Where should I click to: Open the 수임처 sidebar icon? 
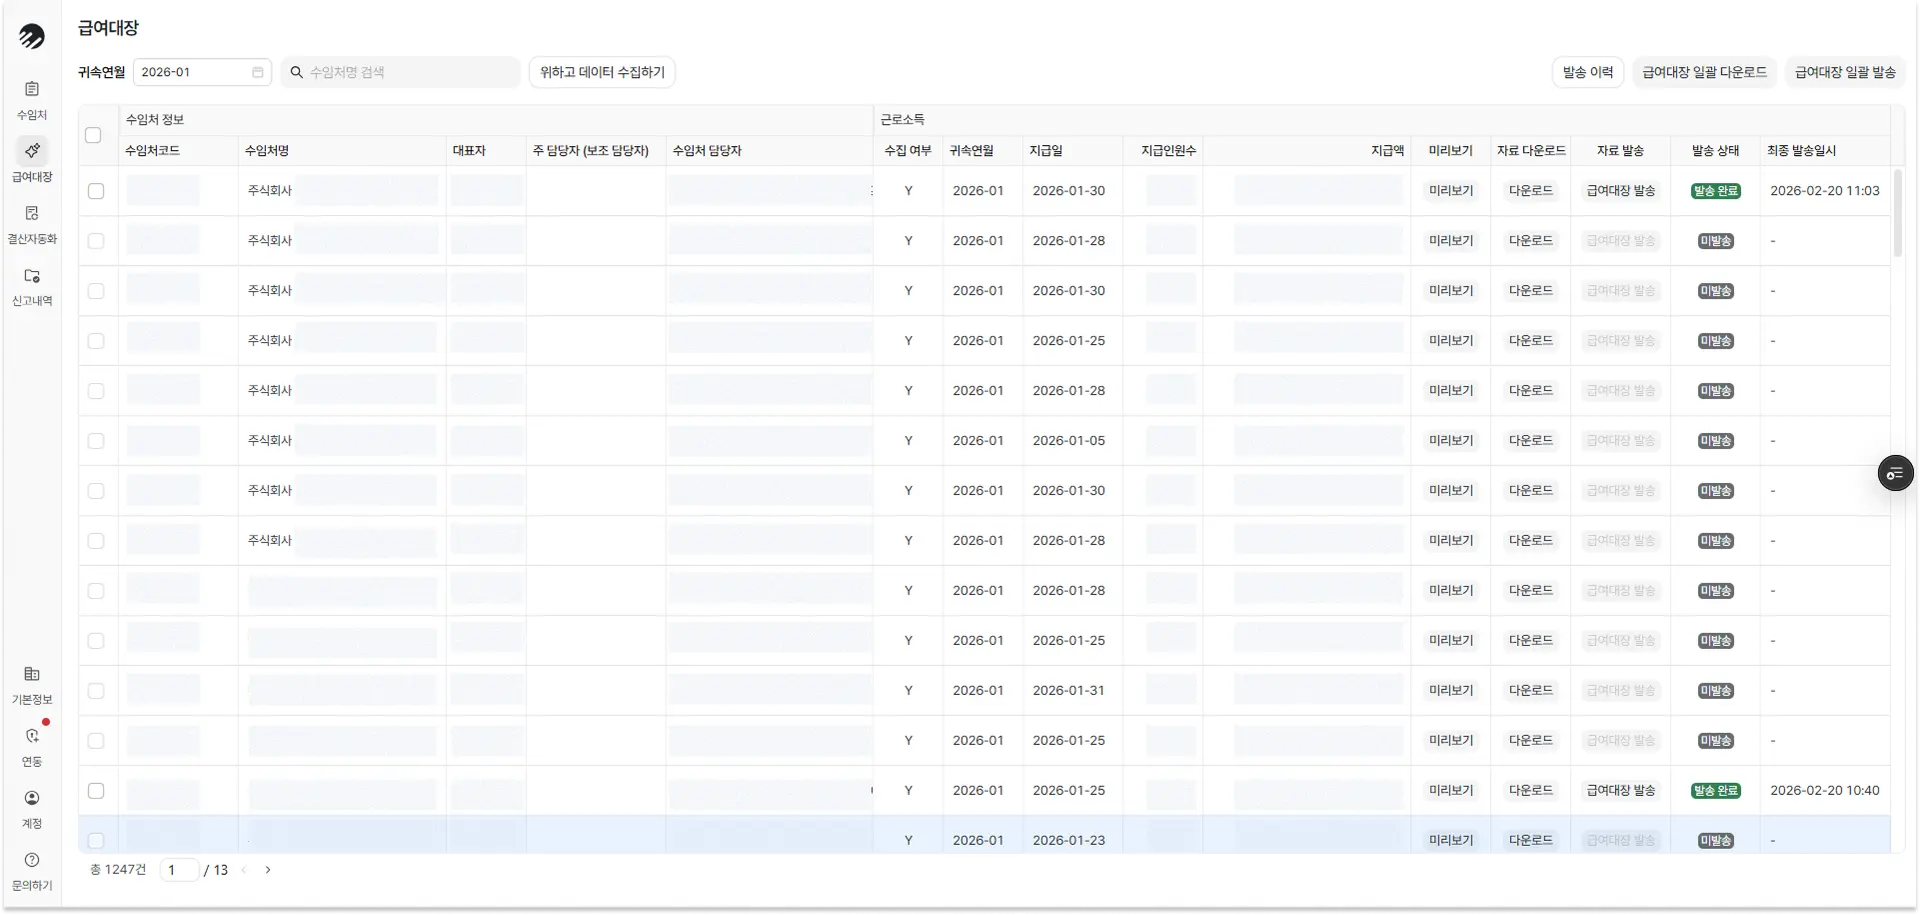(x=32, y=90)
